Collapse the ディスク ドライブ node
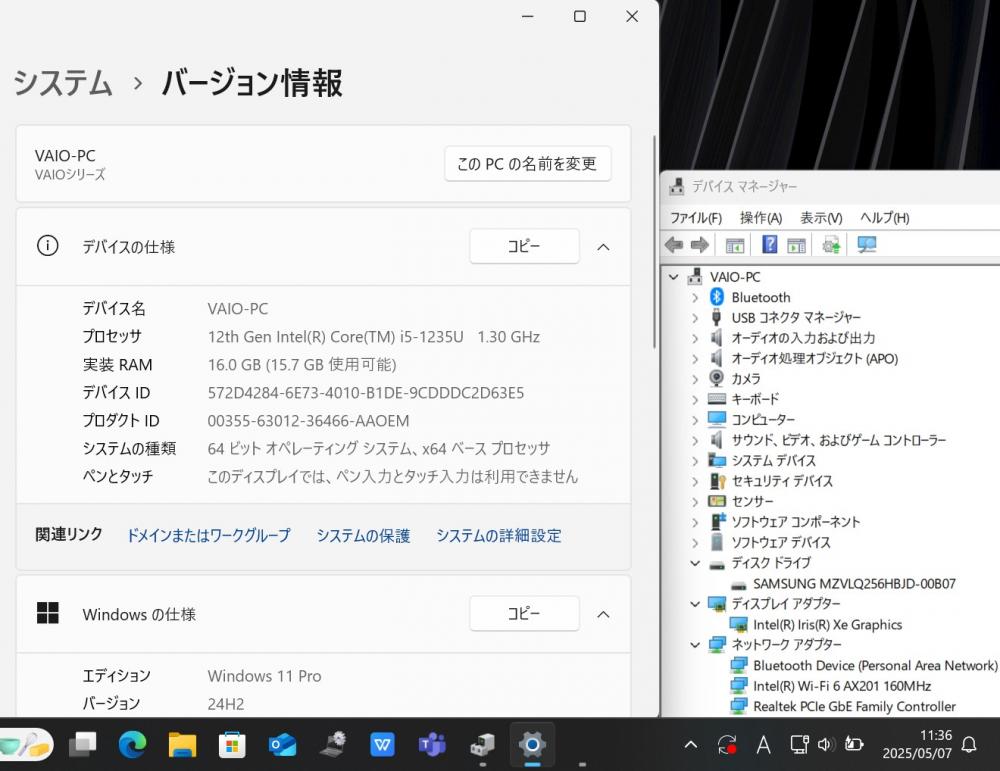Image resolution: width=1000 pixels, height=771 pixels. pyautogui.click(x=695, y=563)
